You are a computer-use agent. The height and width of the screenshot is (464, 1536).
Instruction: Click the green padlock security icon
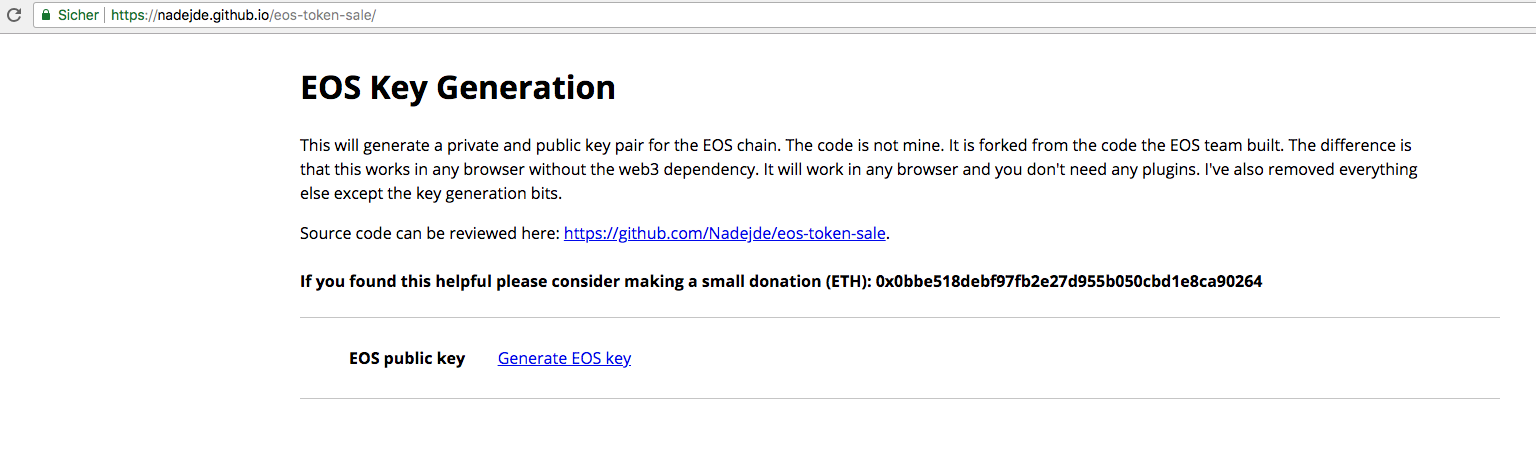click(x=45, y=16)
